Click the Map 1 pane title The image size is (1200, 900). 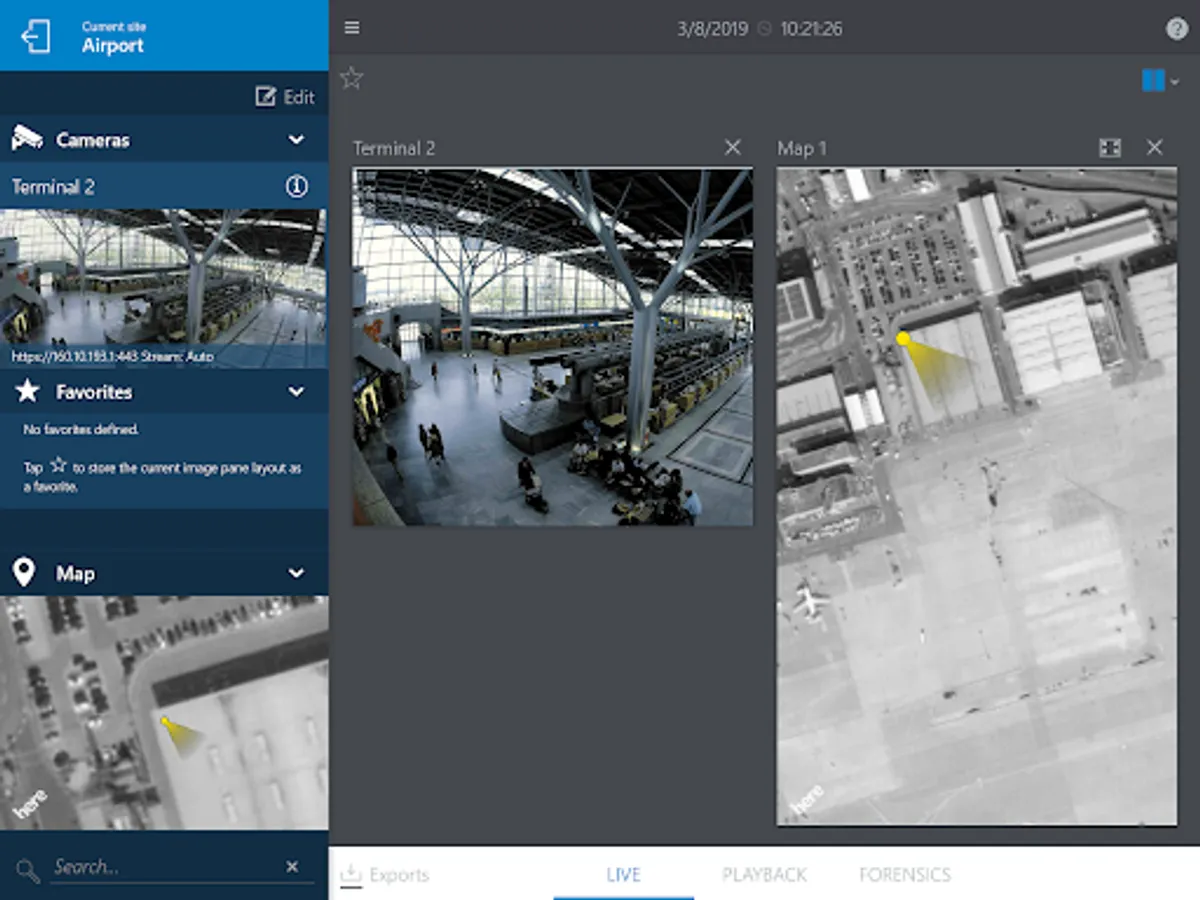pos(802,148)
